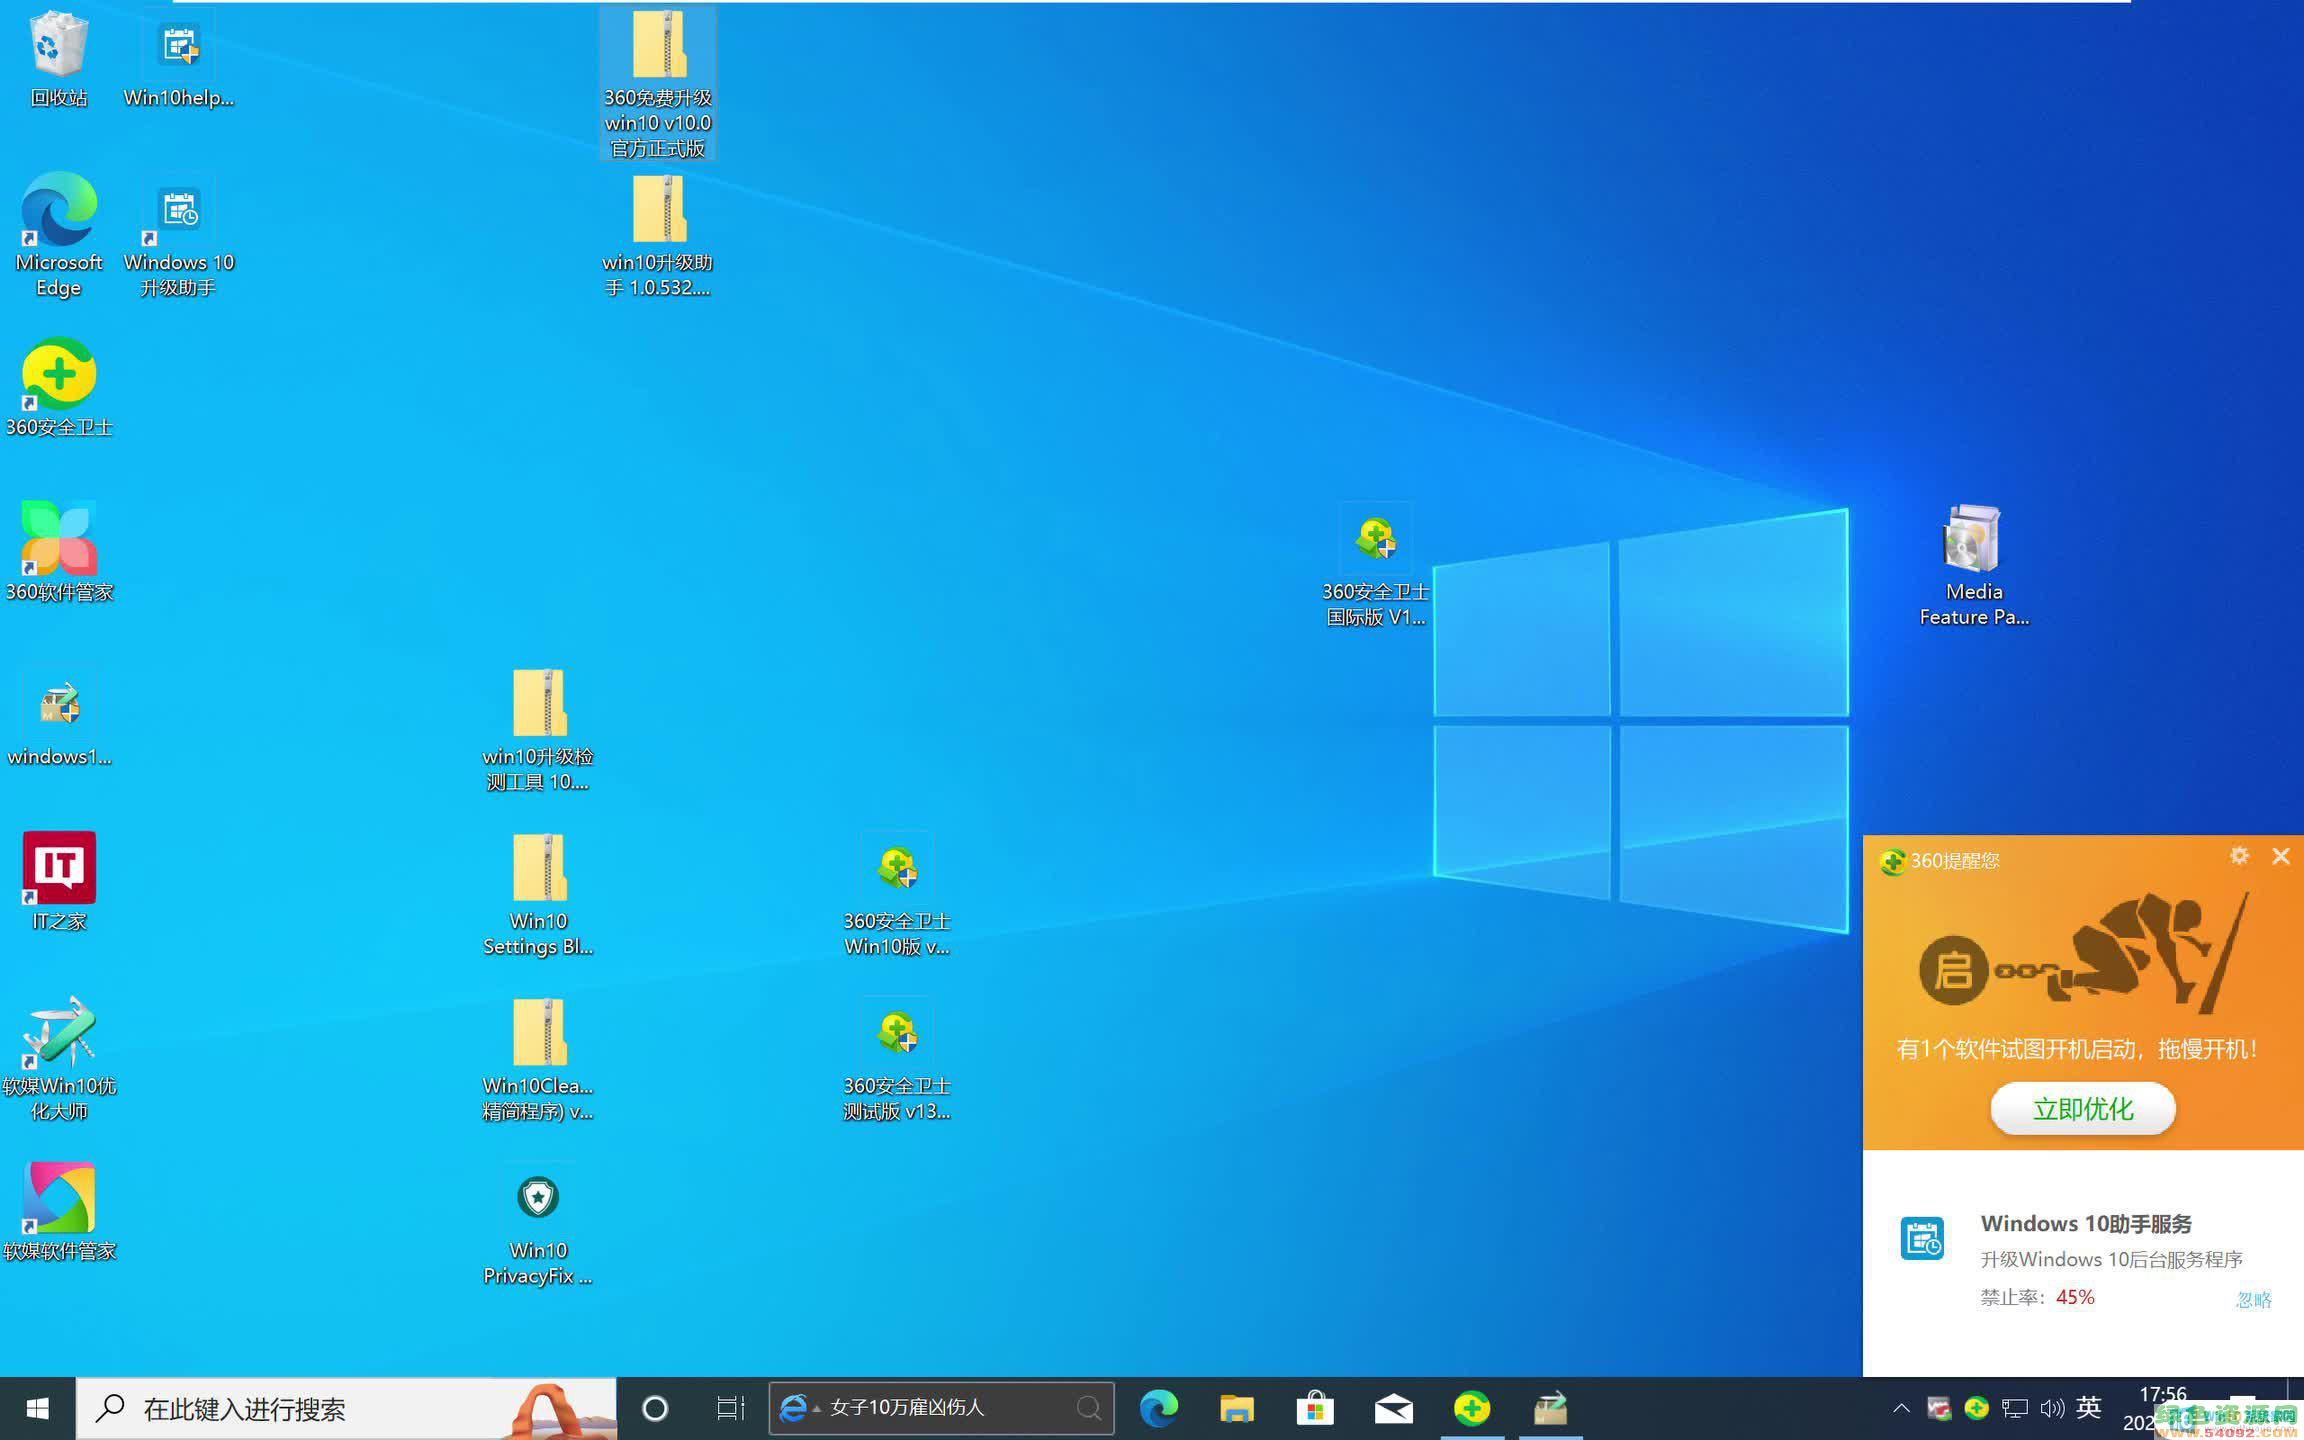Viewport: 2304px width, 1440px height.
Task: Select the Win10help... desktop icon
Action: click(179, 58)
